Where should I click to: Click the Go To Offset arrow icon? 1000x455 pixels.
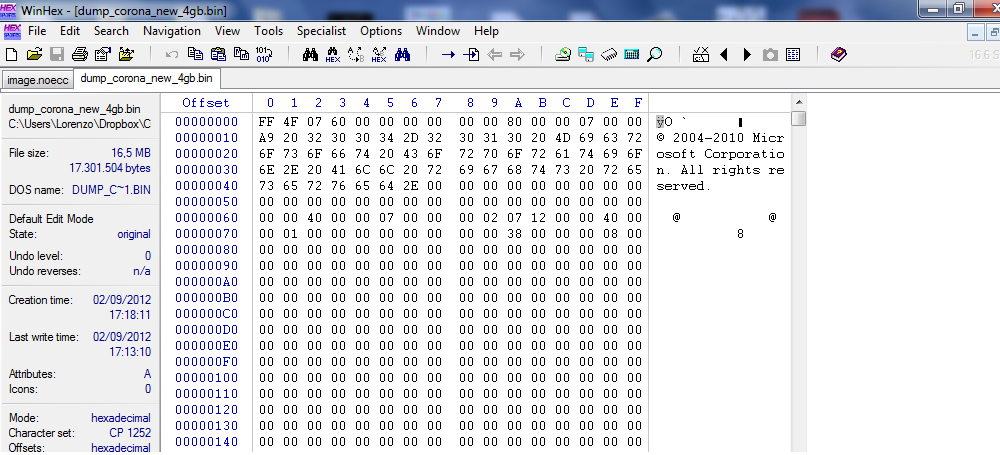pos(449,54)
